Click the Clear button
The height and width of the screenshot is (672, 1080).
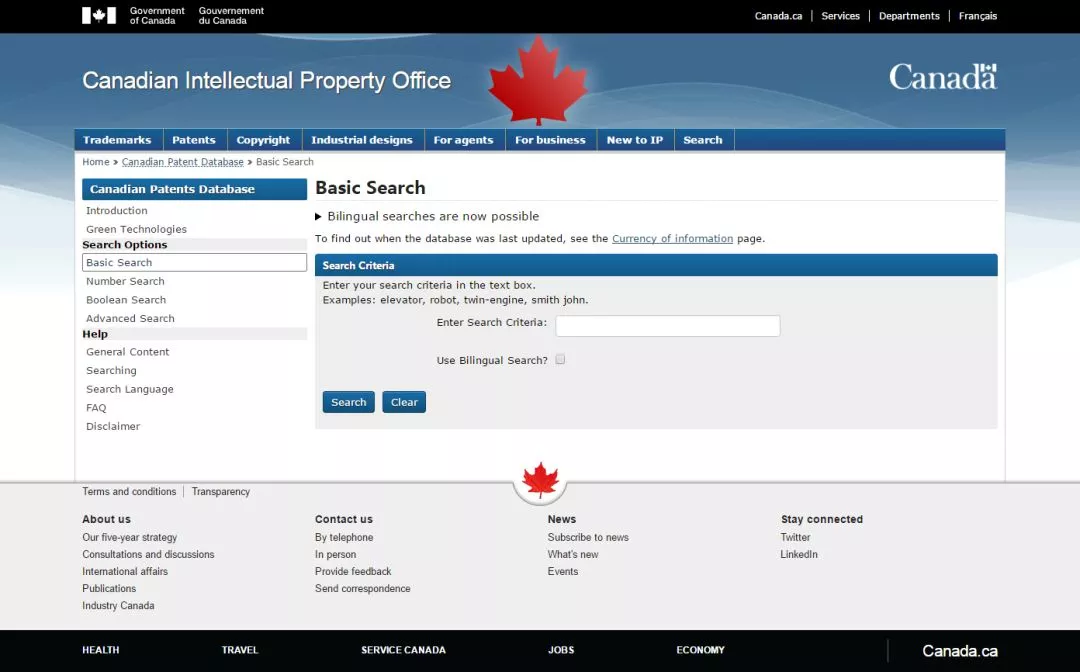click(x=404, y=402)
